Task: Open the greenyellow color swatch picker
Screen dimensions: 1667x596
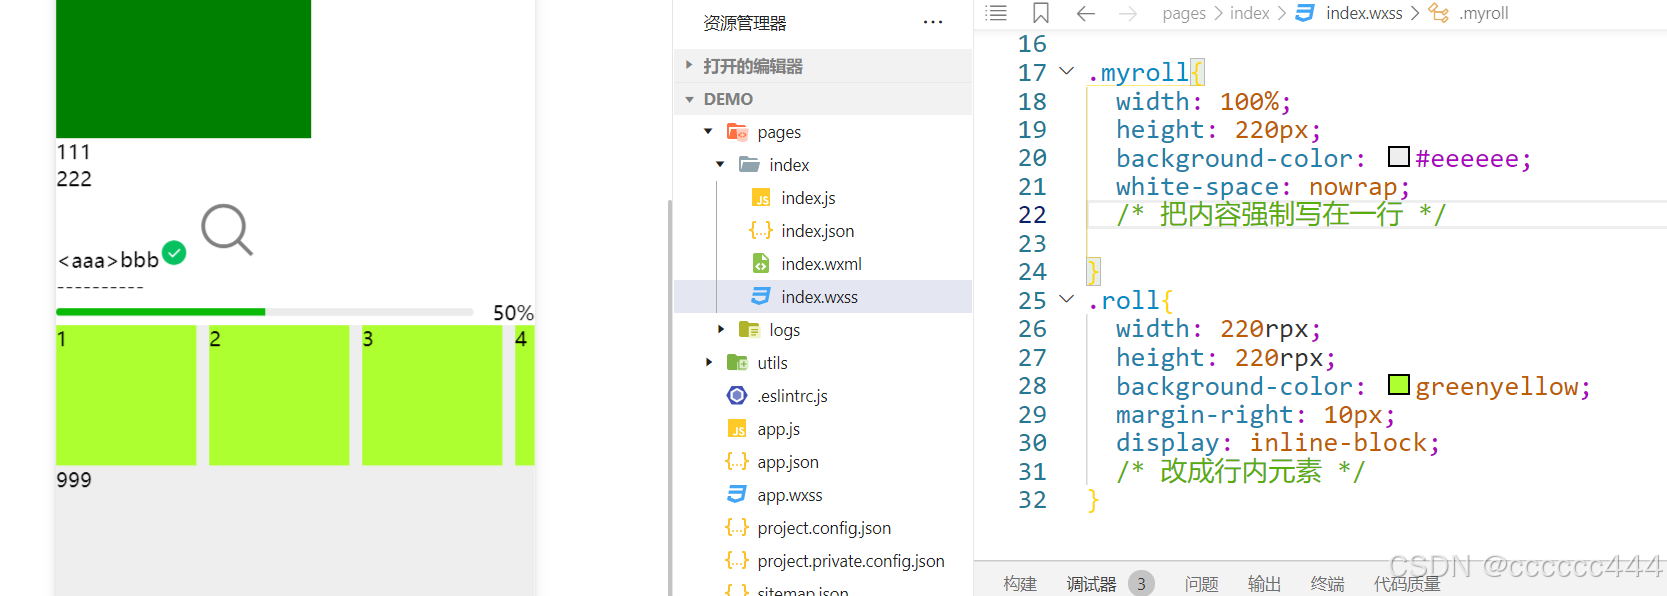Action: 1399,385
